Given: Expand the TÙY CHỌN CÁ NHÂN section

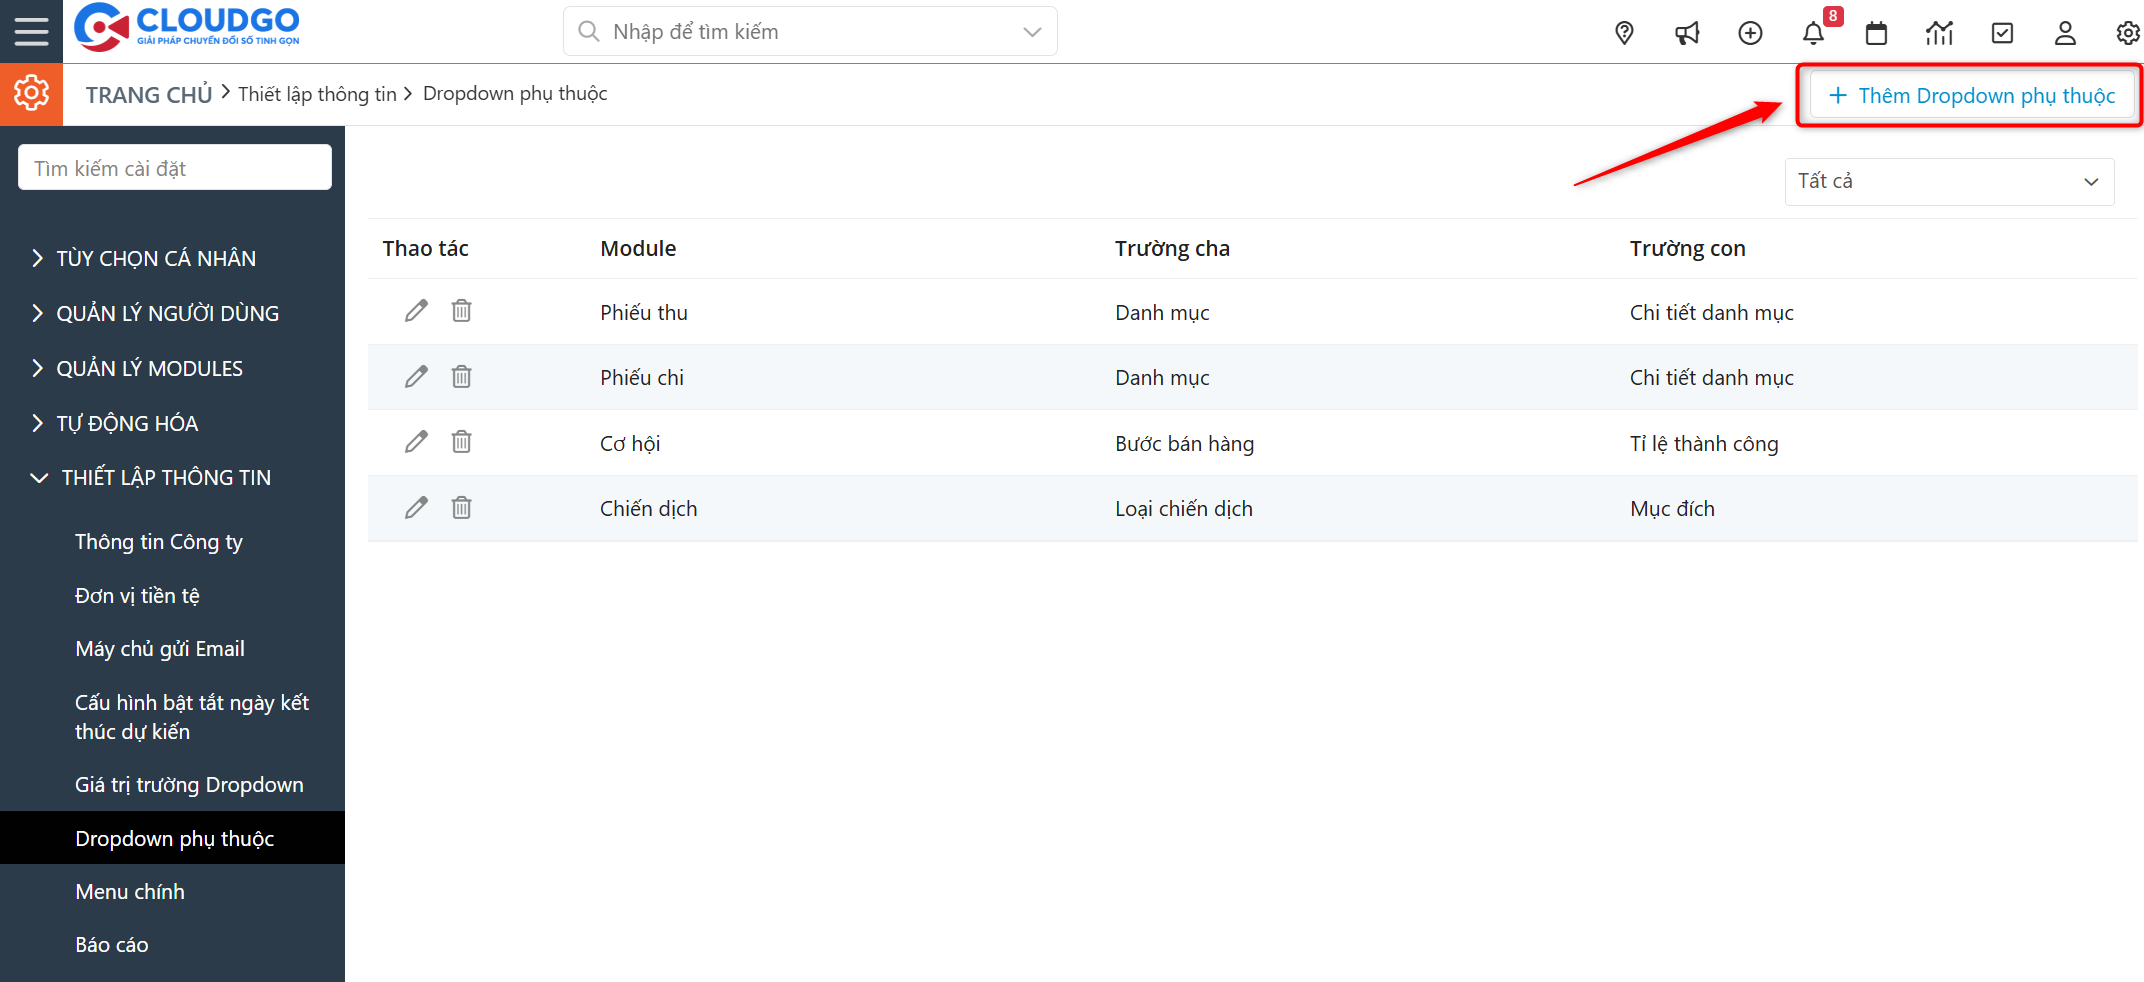Looking at the screenshot, I should click(155, 258).
